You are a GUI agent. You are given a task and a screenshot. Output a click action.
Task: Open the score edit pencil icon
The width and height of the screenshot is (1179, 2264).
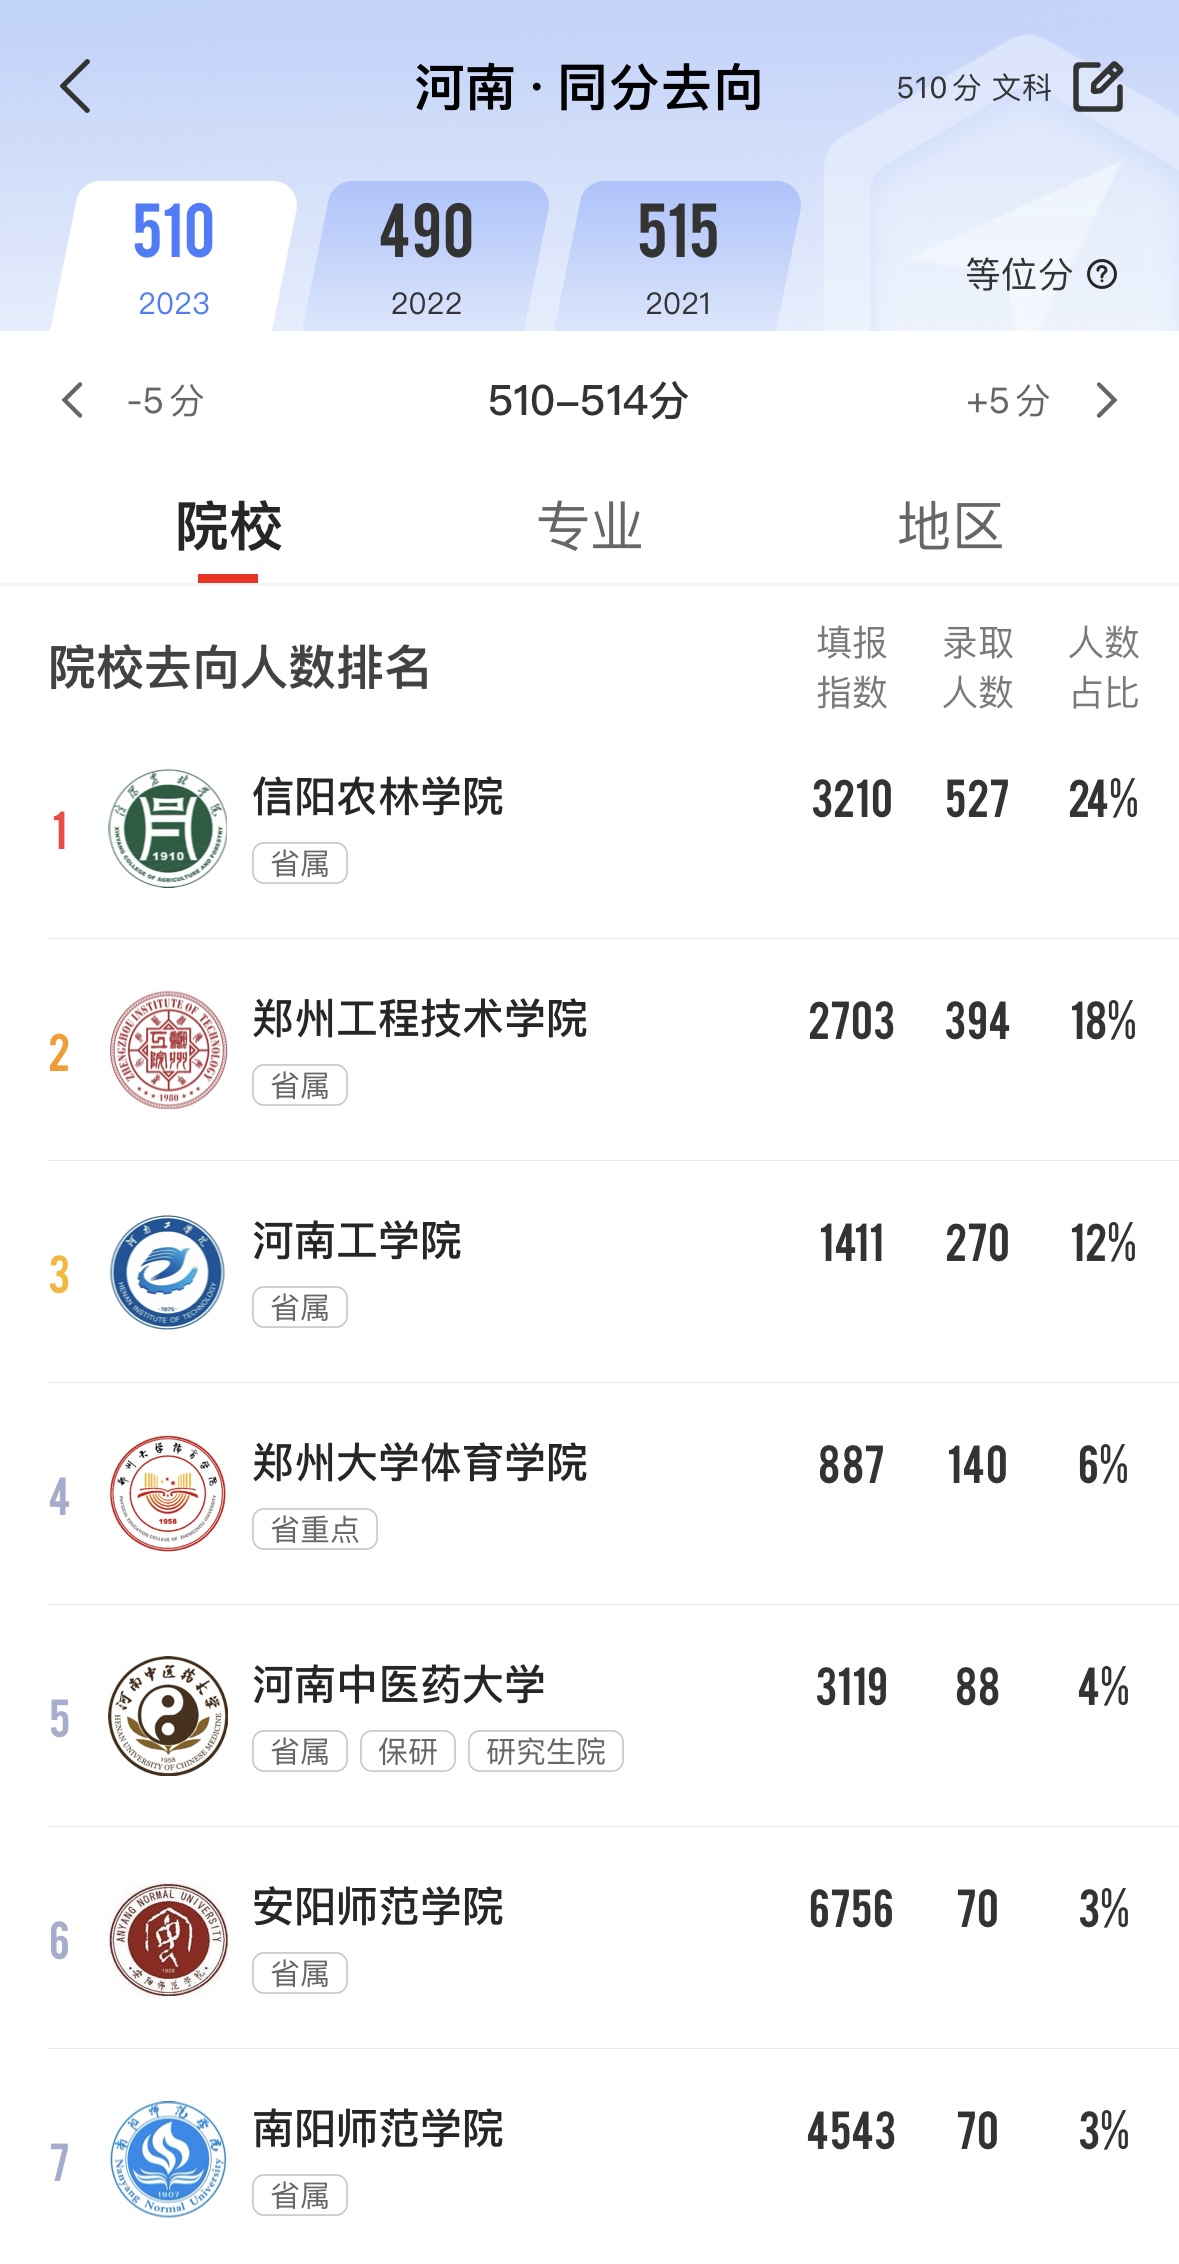click(x=1098, y=87)
